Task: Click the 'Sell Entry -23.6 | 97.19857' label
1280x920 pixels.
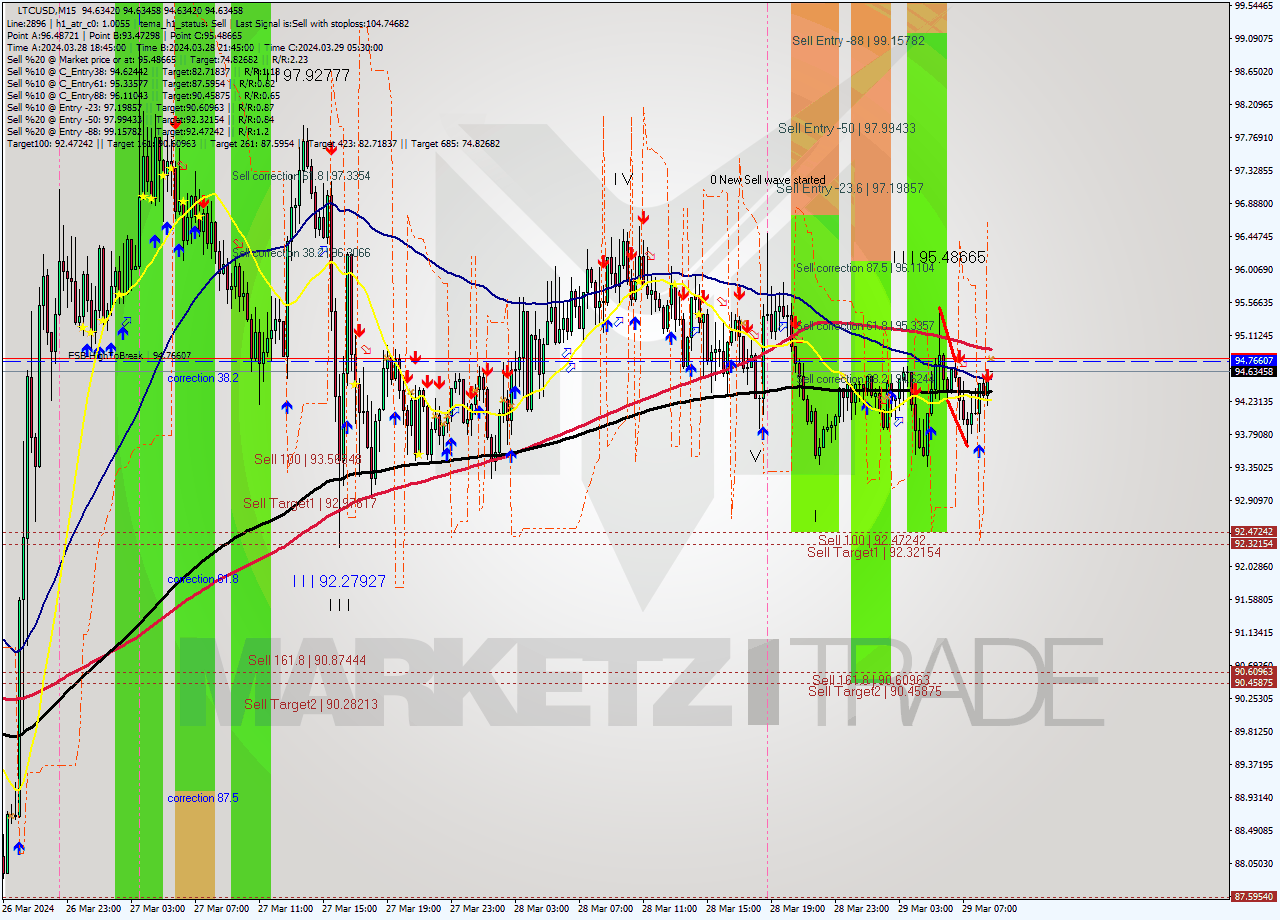Action: 849,188
